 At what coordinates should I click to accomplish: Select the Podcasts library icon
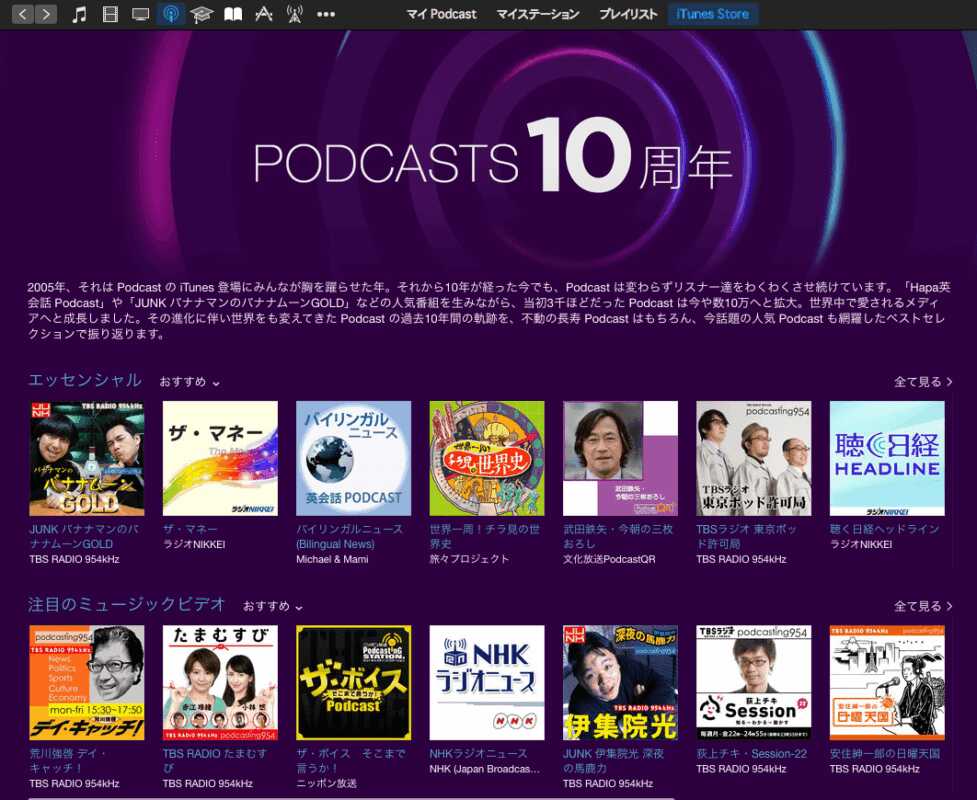[x=171, y=14]
